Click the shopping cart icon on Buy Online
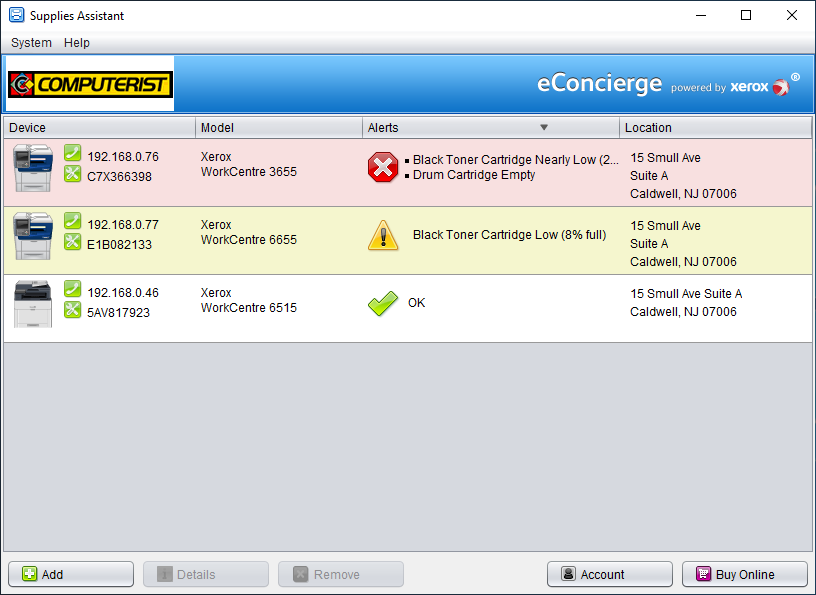This screenshot has height=595, width=816. coord(703,574)
